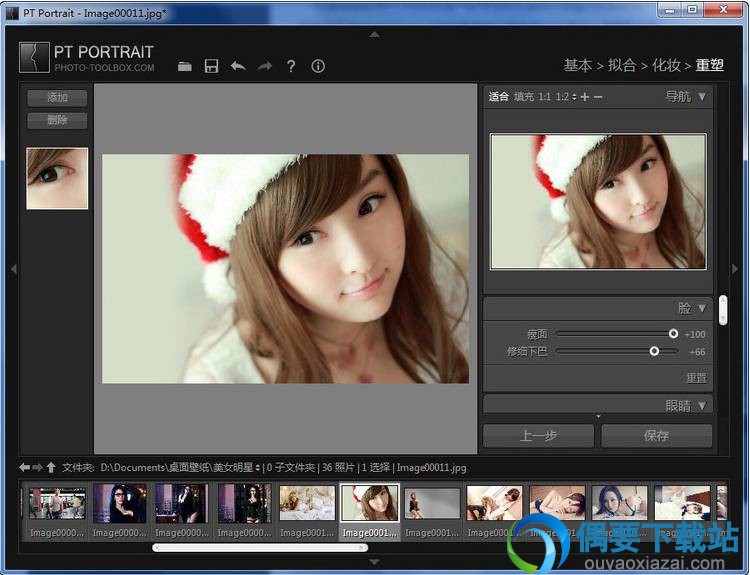Collapse the 脸 face section

tap(702, 308)
